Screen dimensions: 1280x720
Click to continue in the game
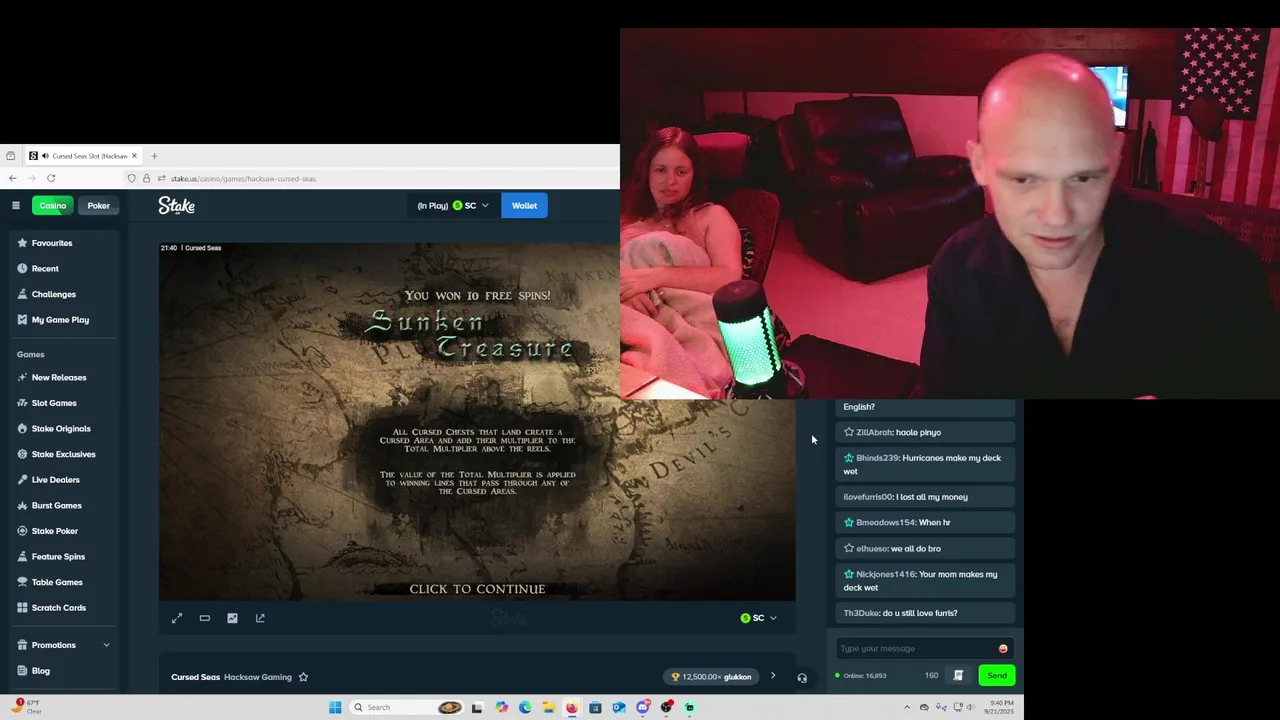[477, 589]
